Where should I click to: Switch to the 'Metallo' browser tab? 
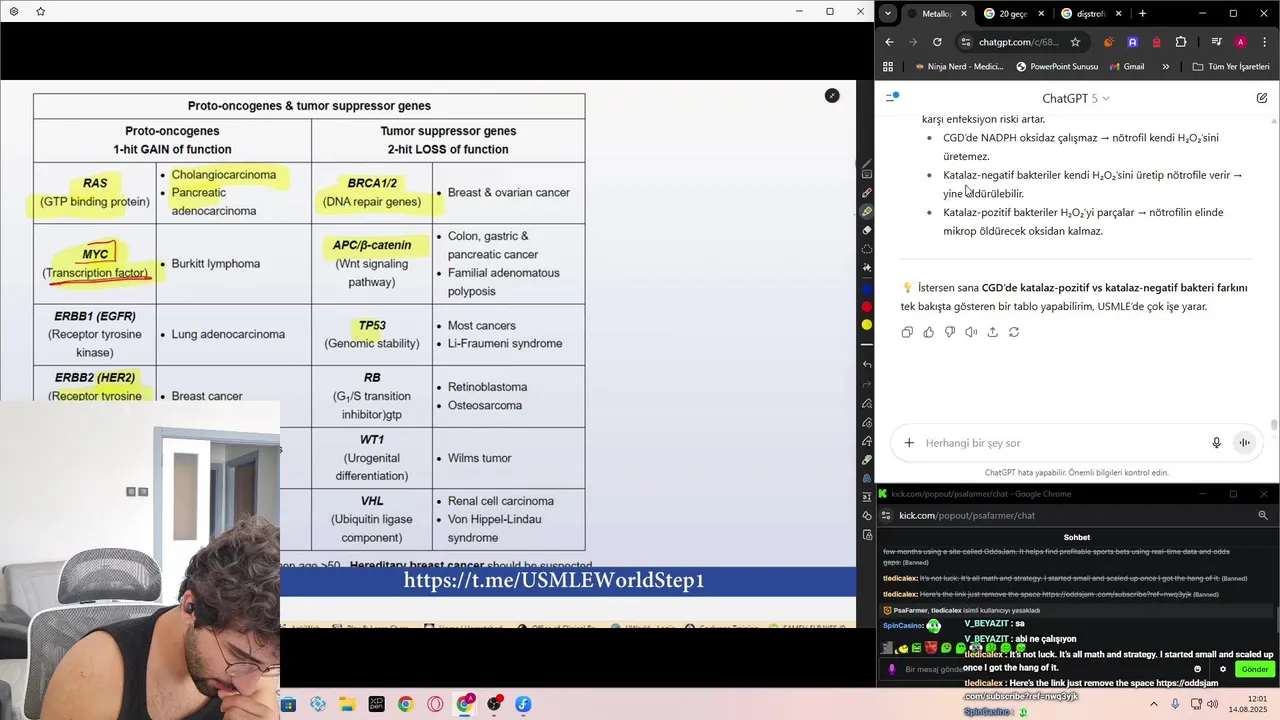[x=937, y=14]
